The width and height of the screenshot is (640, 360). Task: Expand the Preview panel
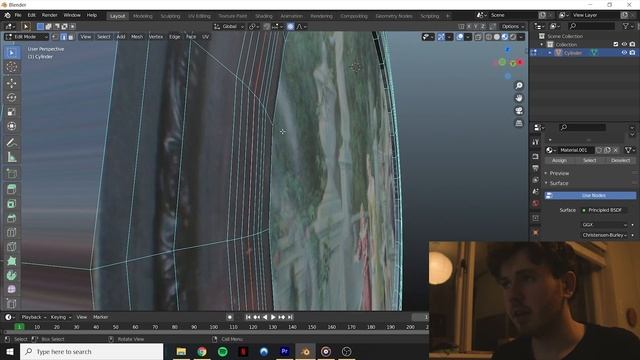pyautogui.click(x=559, y=173)
